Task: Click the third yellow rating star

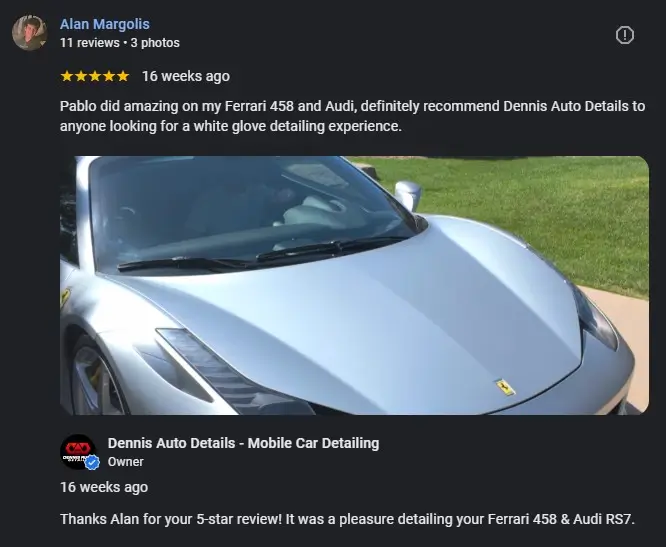Action: tap(95, 76)
